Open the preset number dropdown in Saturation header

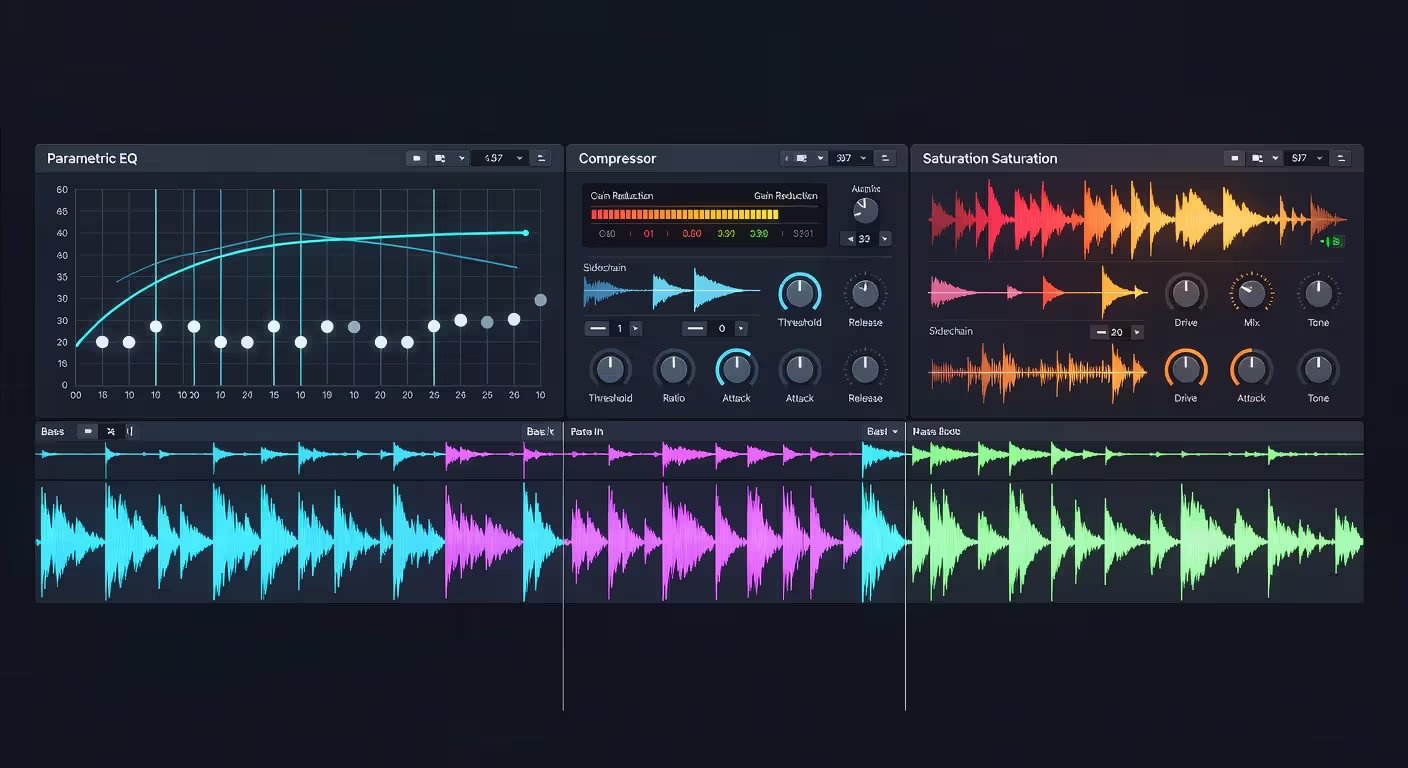click(x=1306, y=158)
